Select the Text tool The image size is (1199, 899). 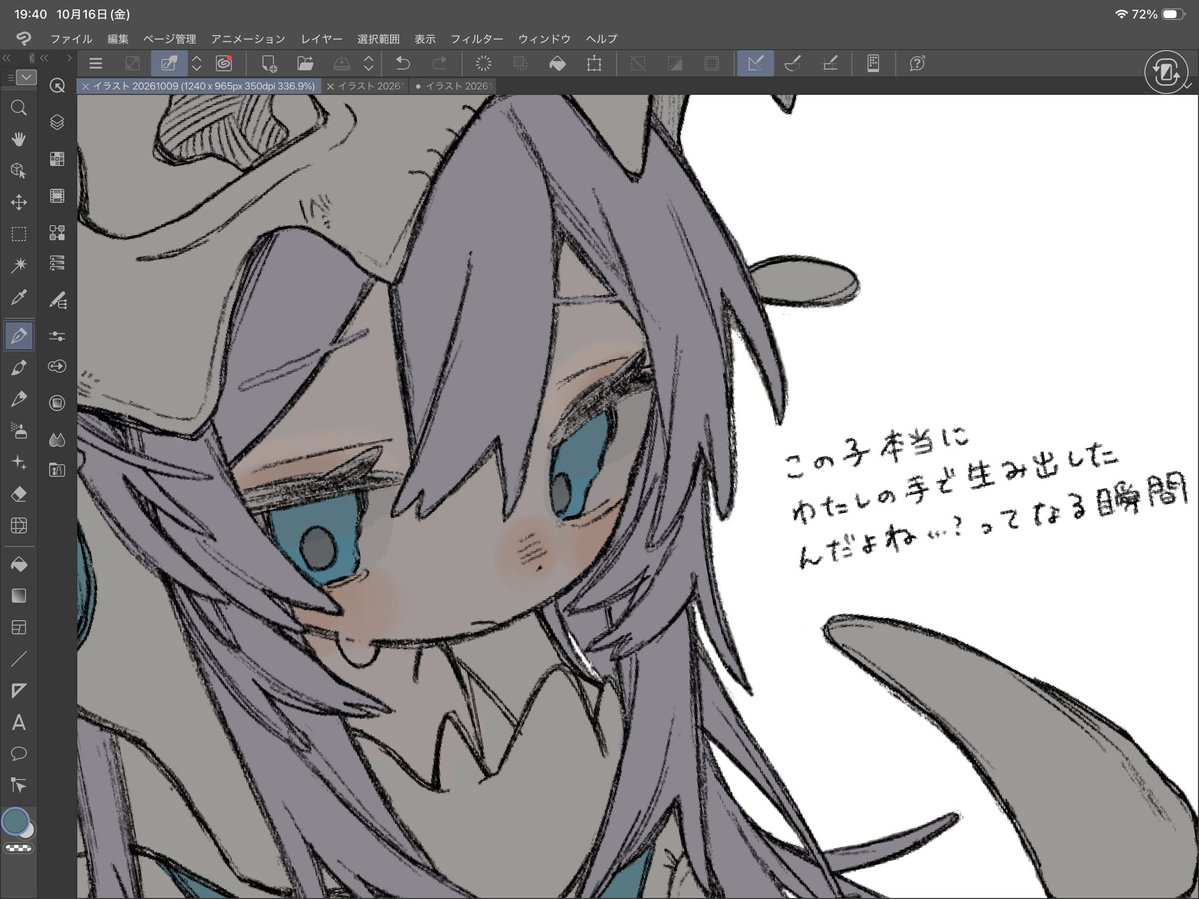18,722
